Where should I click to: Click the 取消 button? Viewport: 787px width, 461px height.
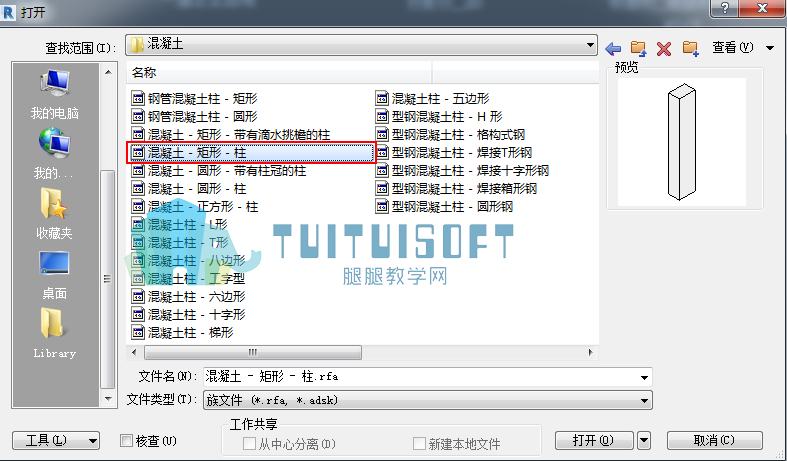point(715,441)
